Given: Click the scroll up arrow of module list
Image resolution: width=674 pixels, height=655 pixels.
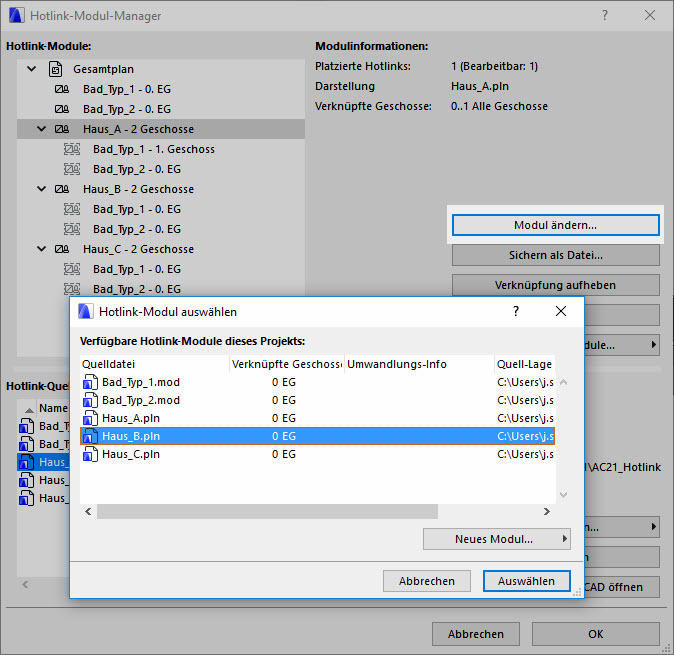Looking at the screenshot, I should click(564, 382).
